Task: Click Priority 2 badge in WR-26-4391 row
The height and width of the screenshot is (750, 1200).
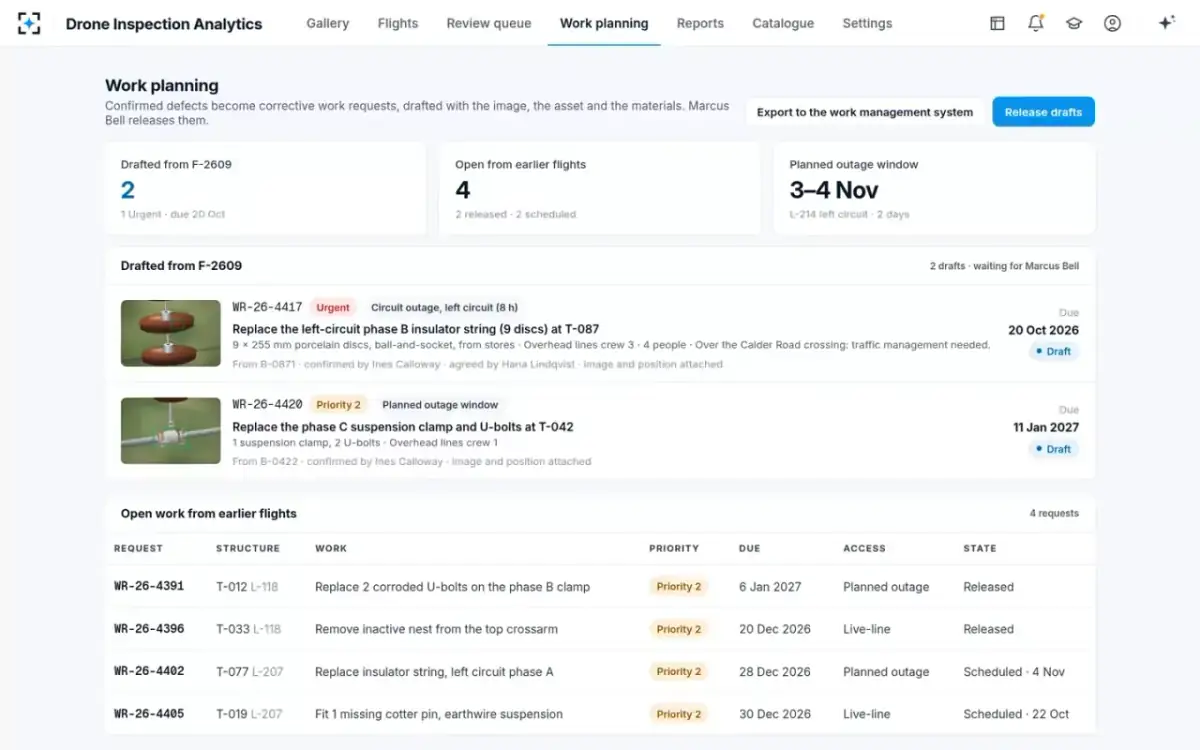Action: coord(679,587)
